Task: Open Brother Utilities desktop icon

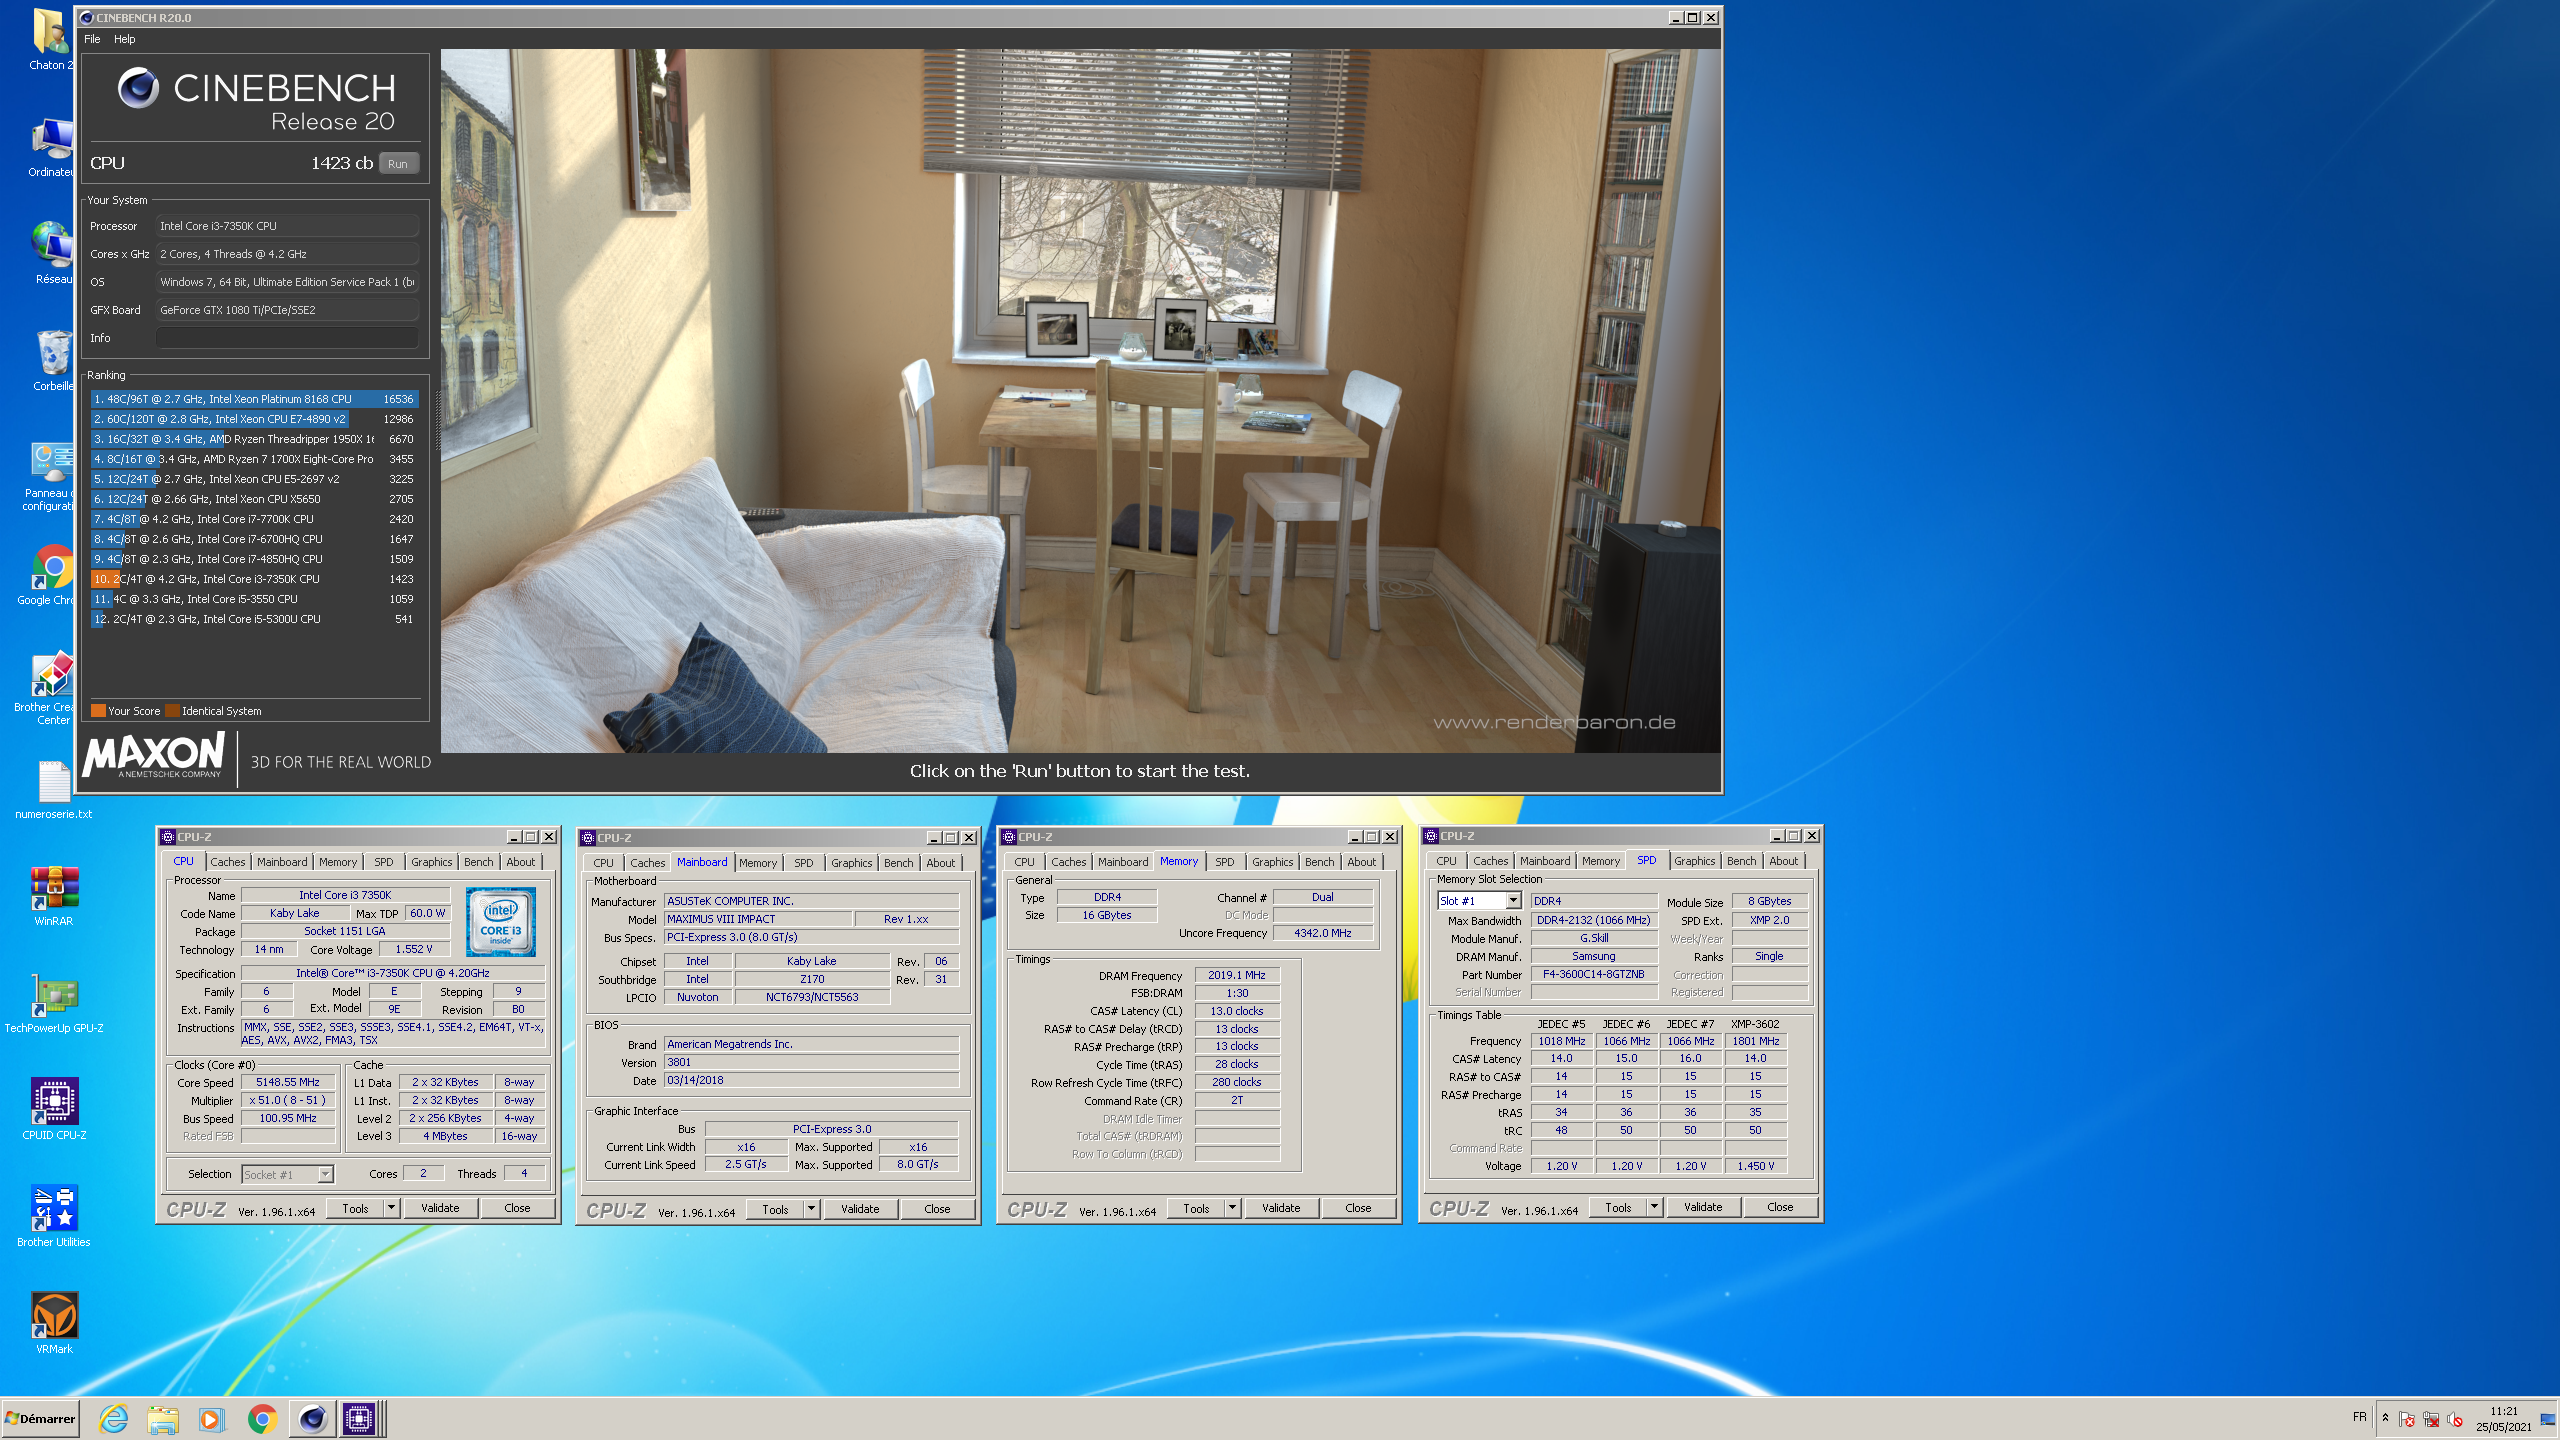Action: 54,1217
